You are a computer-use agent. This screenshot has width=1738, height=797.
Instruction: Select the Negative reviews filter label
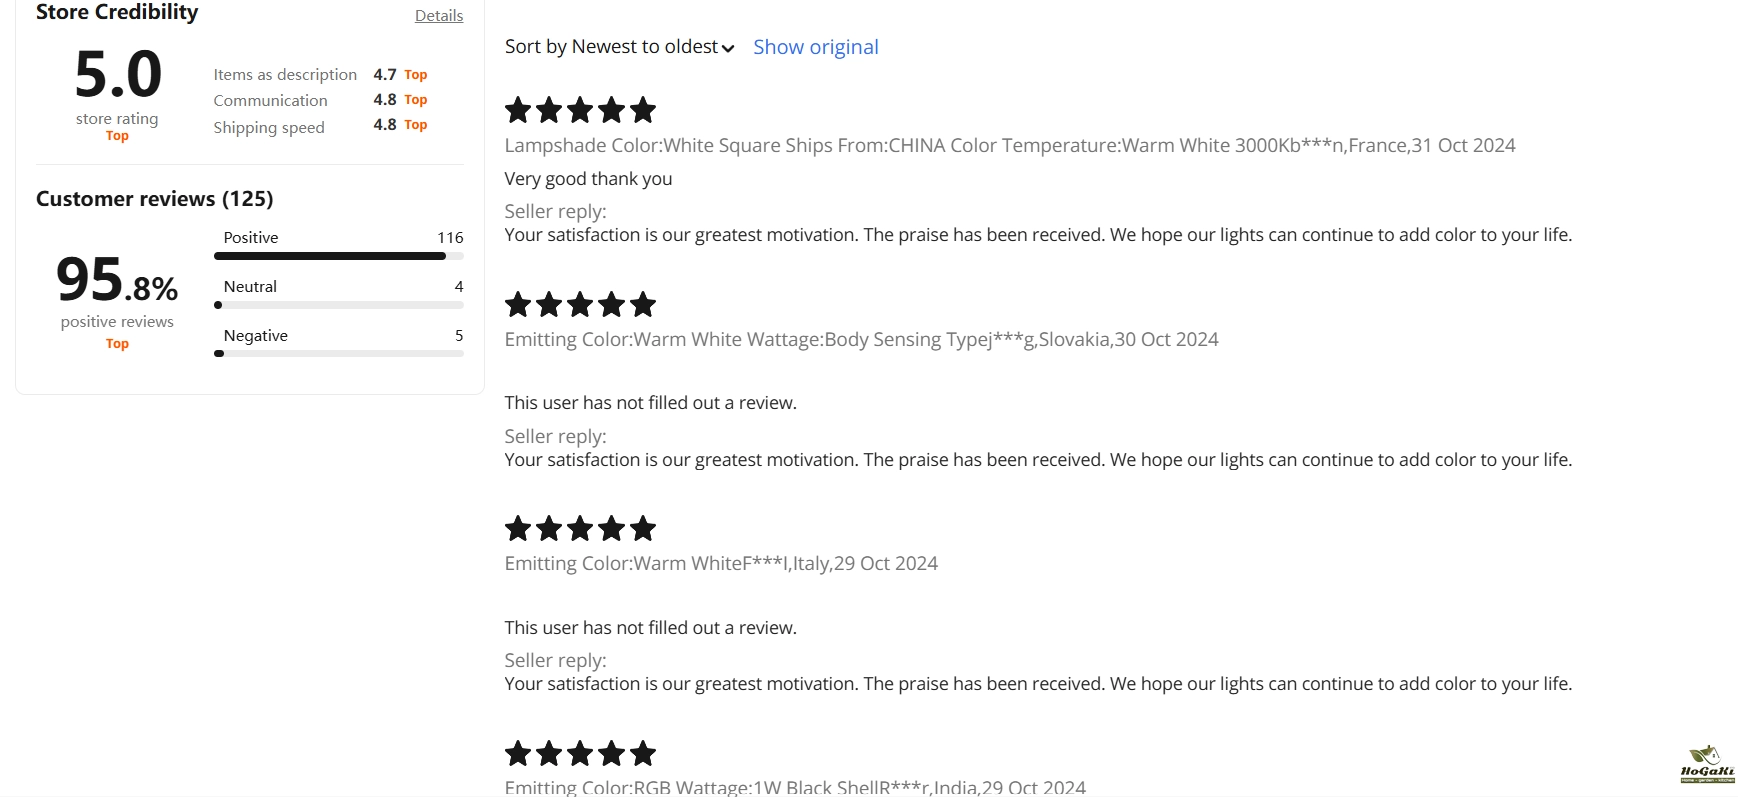point(256,335)
